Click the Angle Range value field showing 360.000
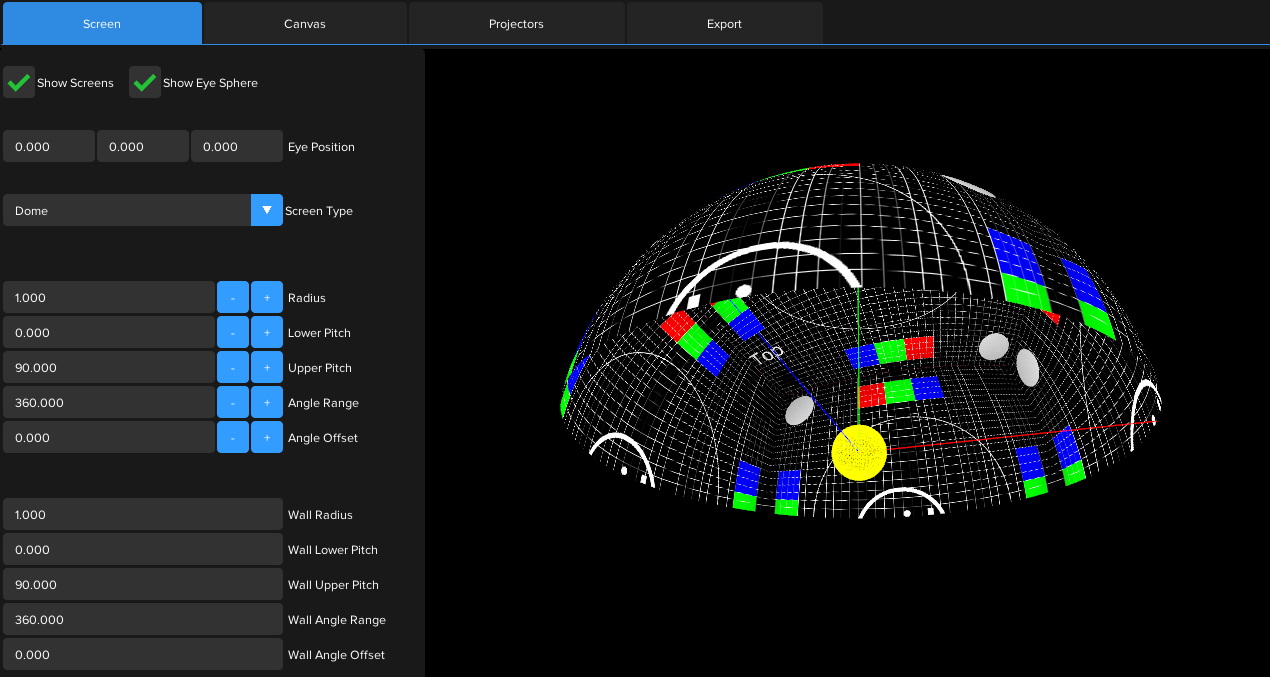1270x677 pixels. click(109, 401)
